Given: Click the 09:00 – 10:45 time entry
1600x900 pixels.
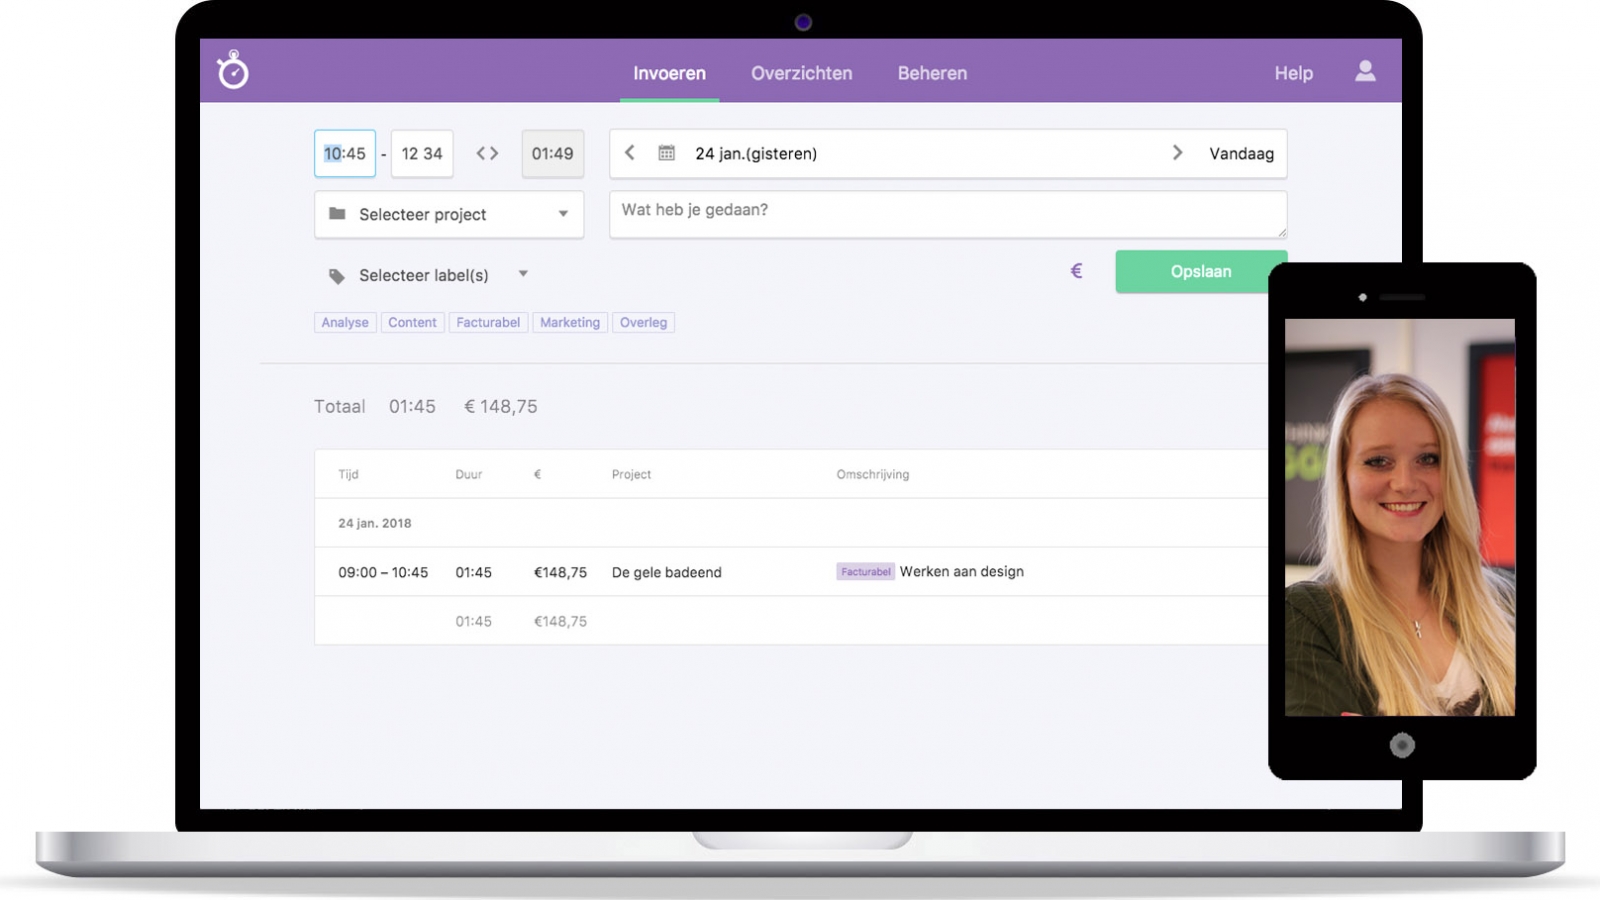Looking at the screenshot, I should [383, 572].
